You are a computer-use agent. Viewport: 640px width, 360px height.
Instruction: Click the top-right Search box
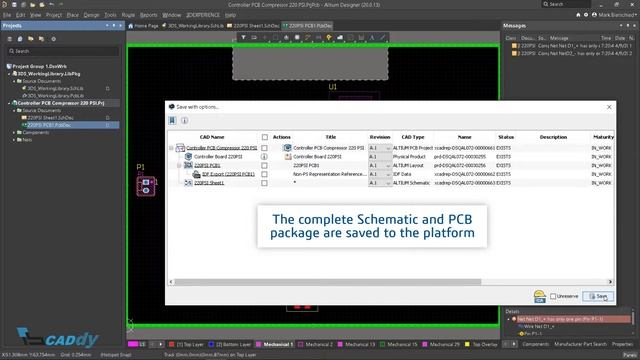[x=567, y=4]
